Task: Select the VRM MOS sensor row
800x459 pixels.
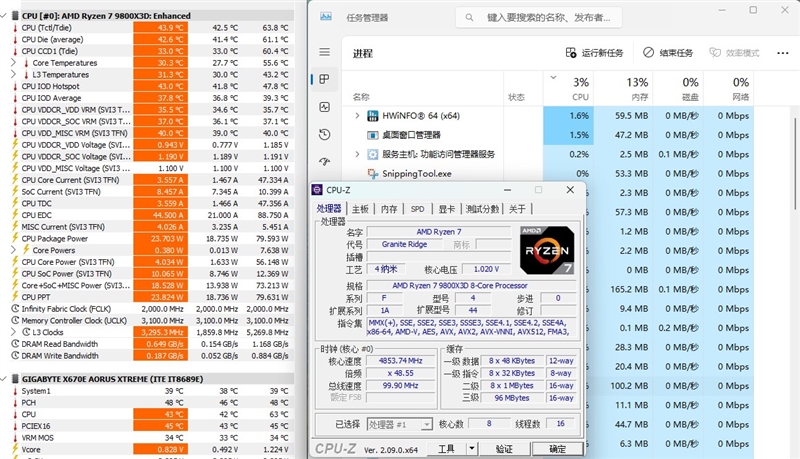Action: click(152, 438)
